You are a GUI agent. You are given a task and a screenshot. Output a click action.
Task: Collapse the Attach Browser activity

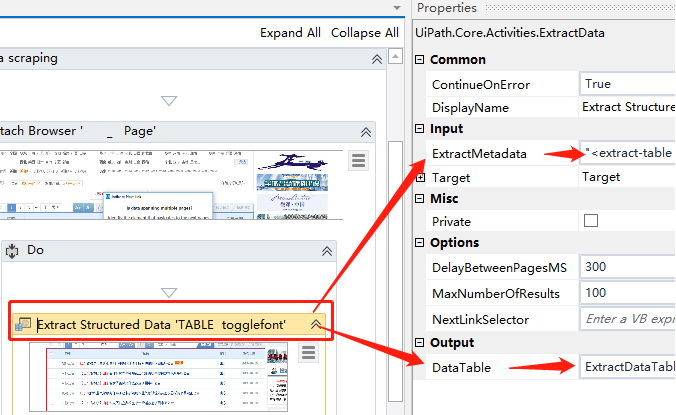point(366,132)
